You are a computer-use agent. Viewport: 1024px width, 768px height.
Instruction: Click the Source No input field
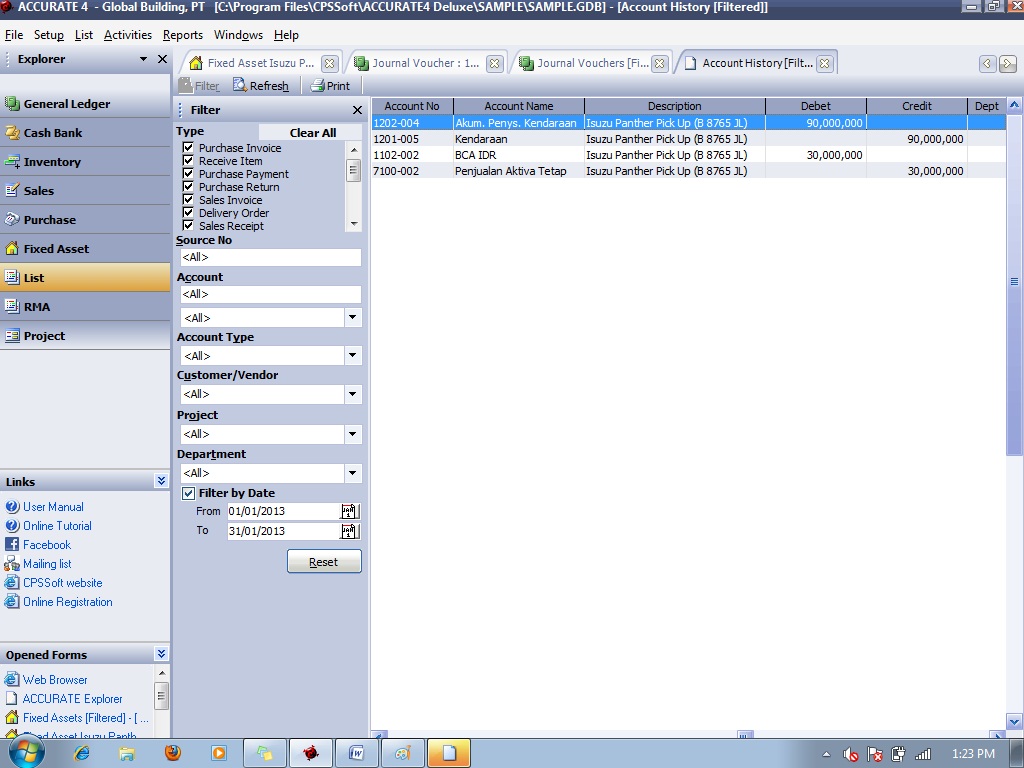[x=270, y=257]
